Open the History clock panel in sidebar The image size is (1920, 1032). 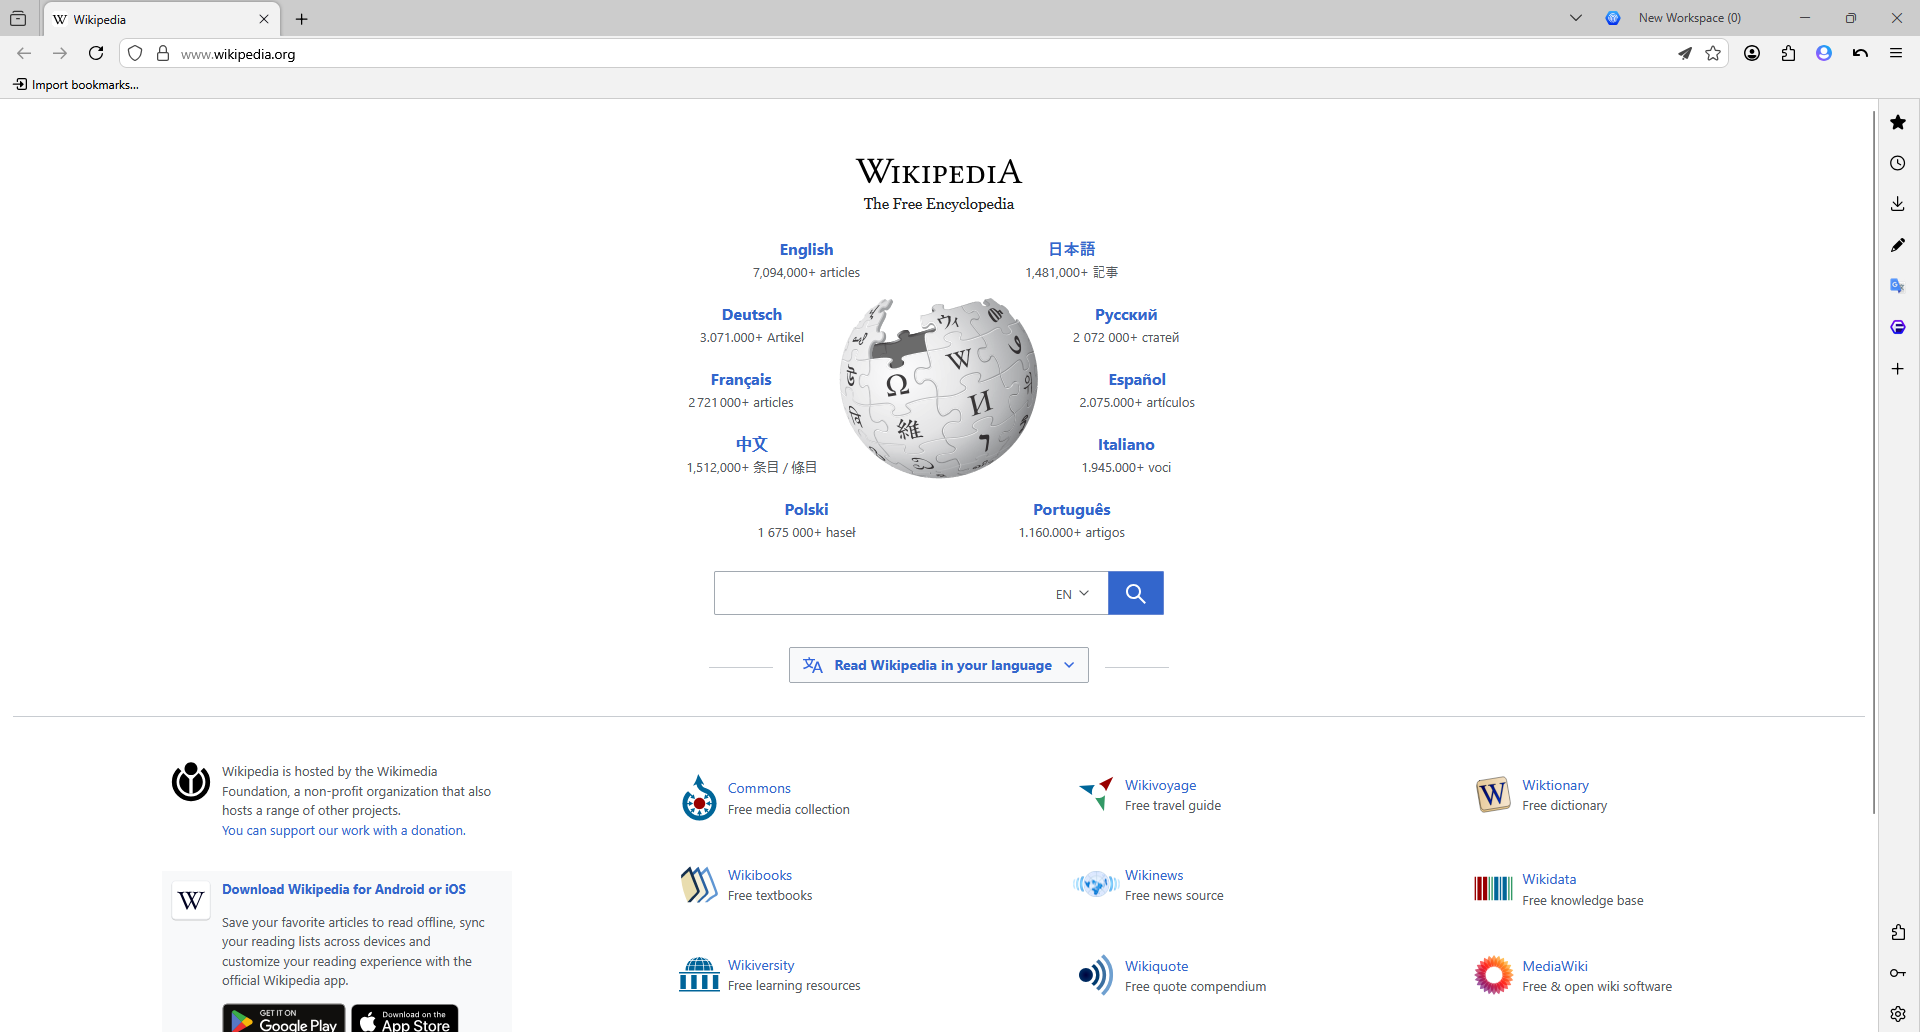[x=1898, y=163]
